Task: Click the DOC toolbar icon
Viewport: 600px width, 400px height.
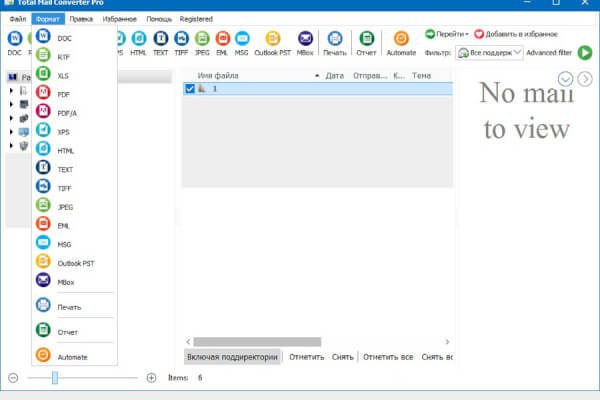Action: point(15,38)
